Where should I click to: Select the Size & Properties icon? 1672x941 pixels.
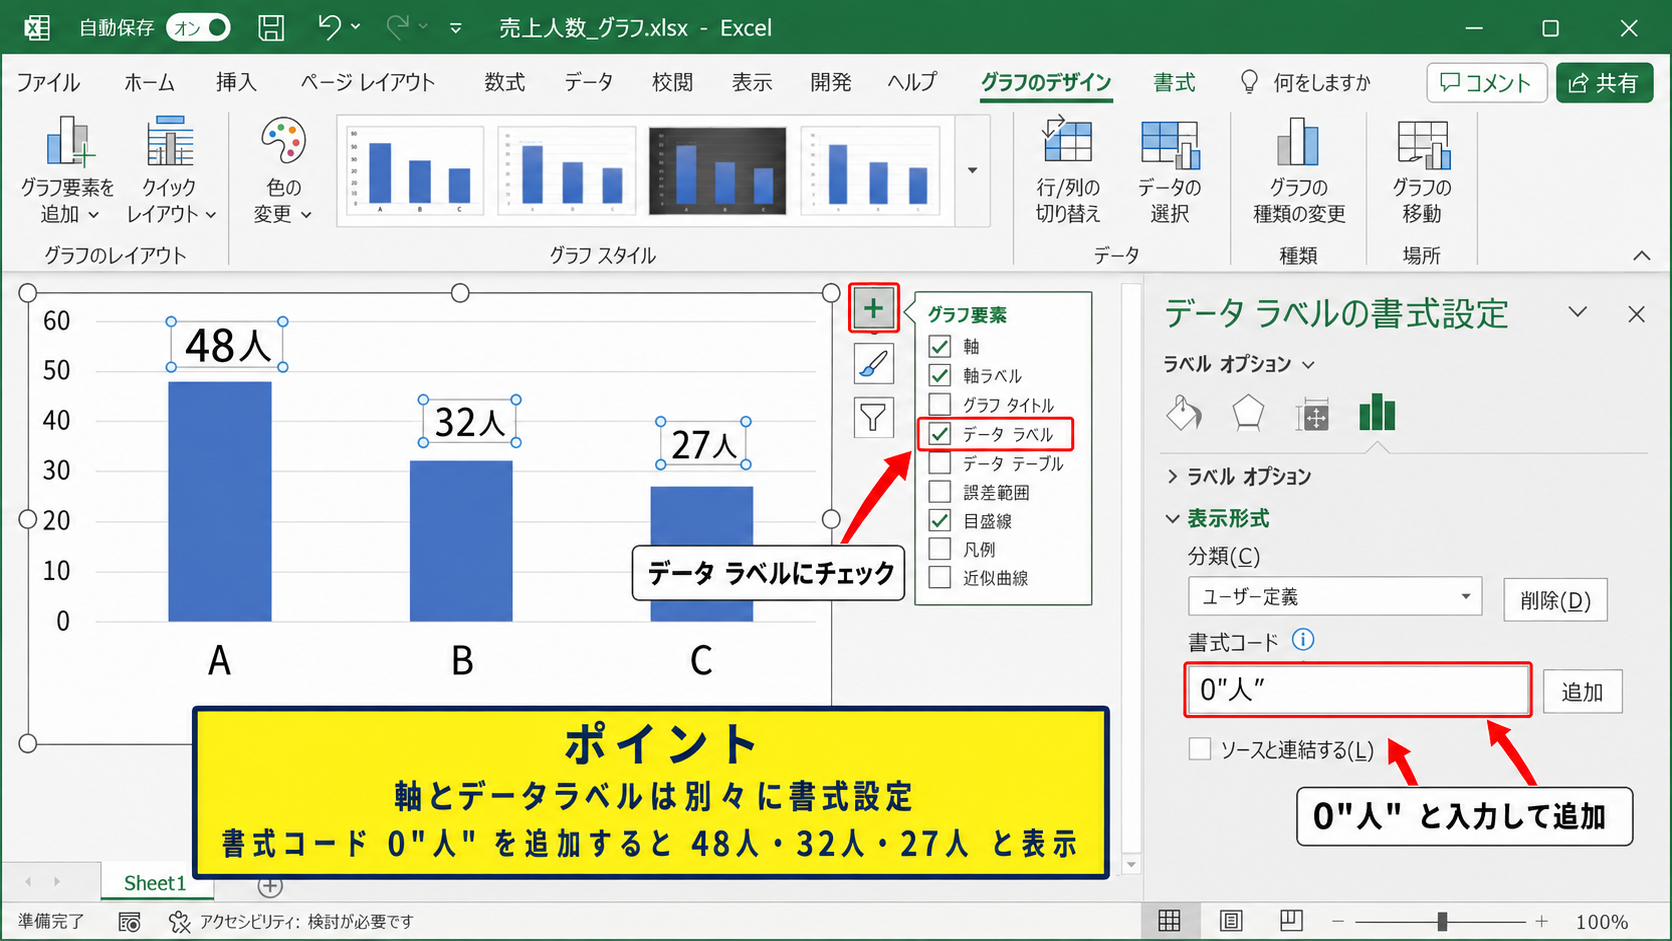1312,414
